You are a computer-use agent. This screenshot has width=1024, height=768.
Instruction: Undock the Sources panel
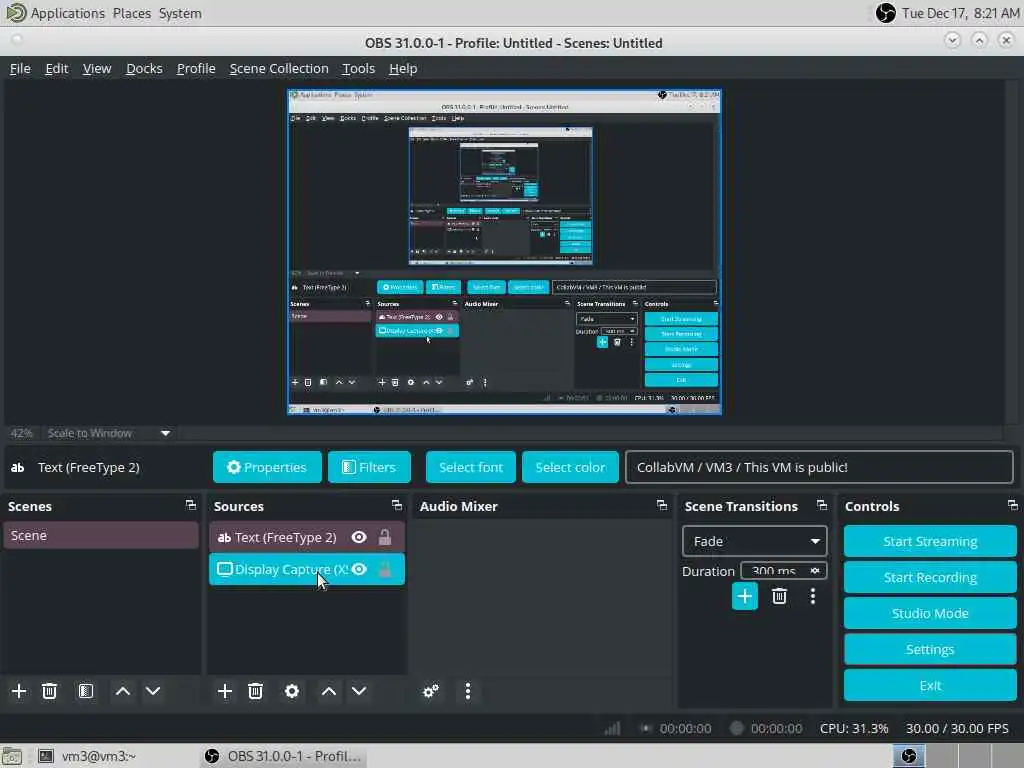[x=396, y=505]
